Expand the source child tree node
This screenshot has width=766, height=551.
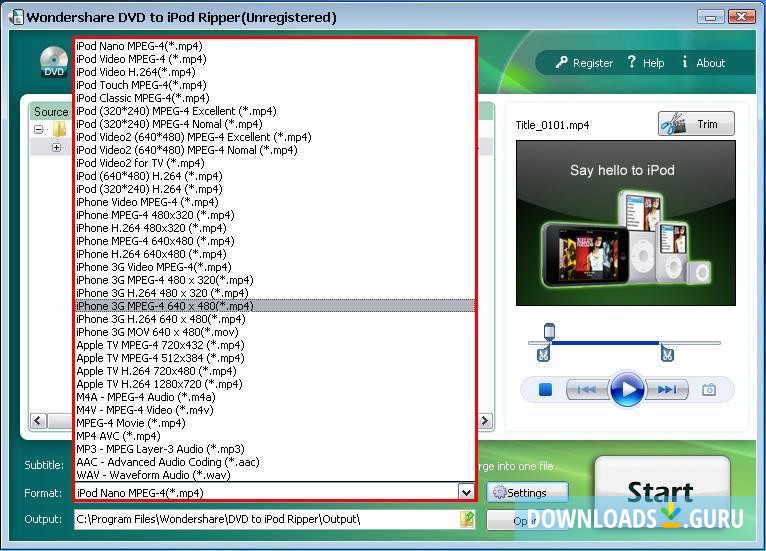[57, 147]
